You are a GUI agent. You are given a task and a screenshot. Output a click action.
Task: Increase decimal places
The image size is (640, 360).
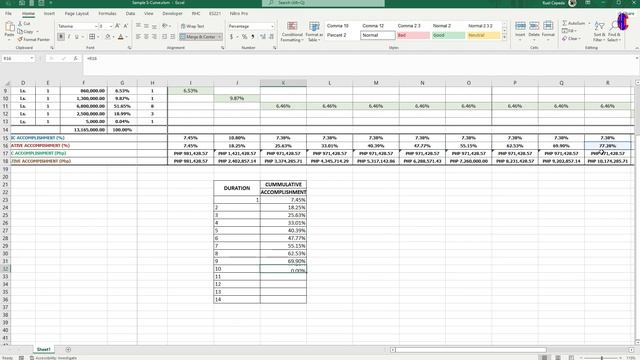[262, 37]
